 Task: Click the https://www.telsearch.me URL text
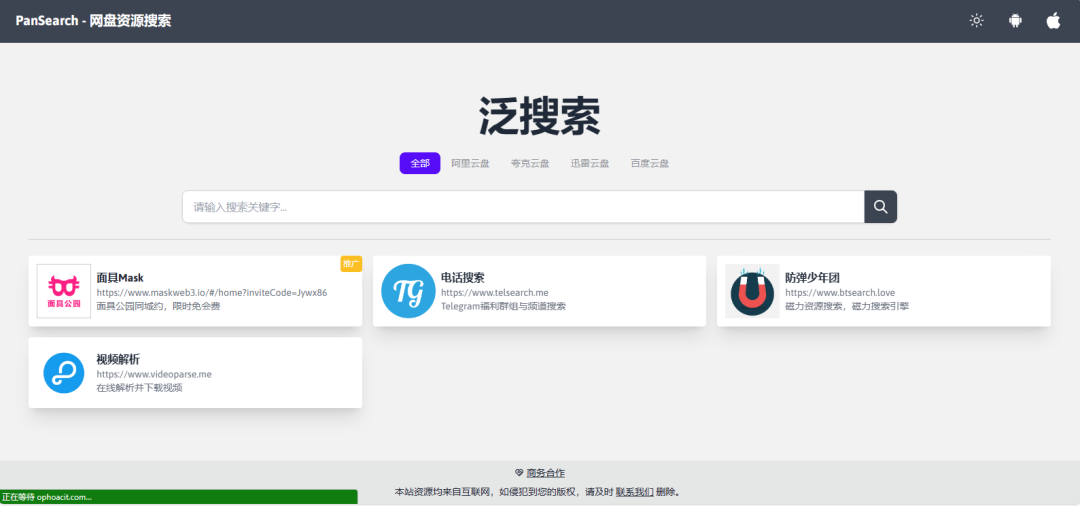[495, 293]
